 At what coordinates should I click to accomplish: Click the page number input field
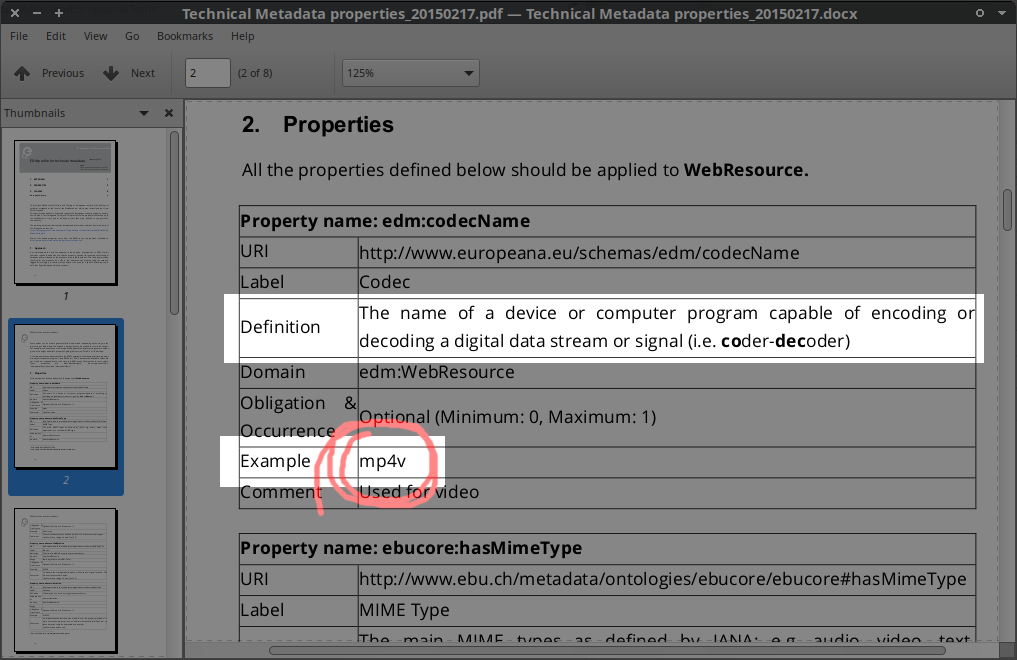[x=208, y=73]
